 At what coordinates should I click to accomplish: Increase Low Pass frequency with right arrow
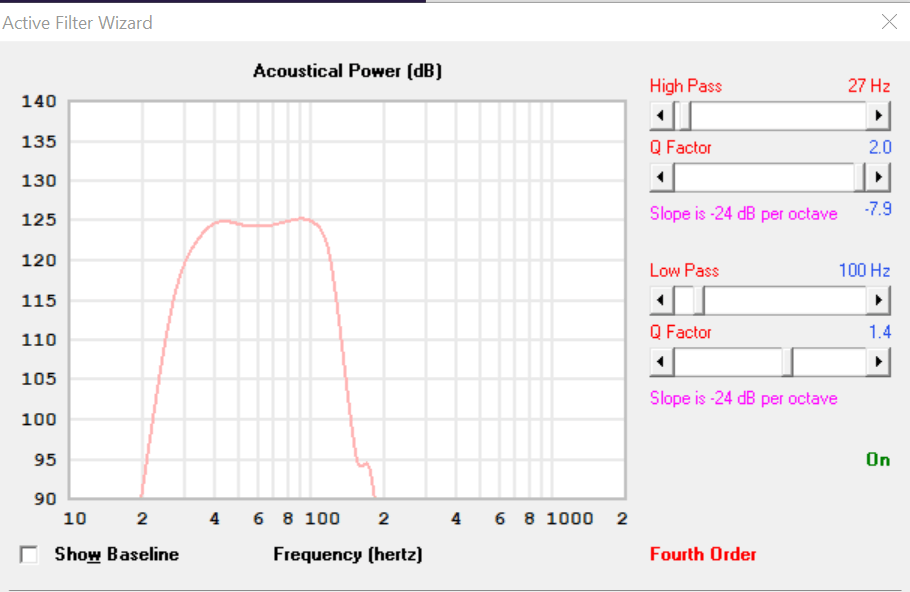pyautogui.click(x=878, y=300)
